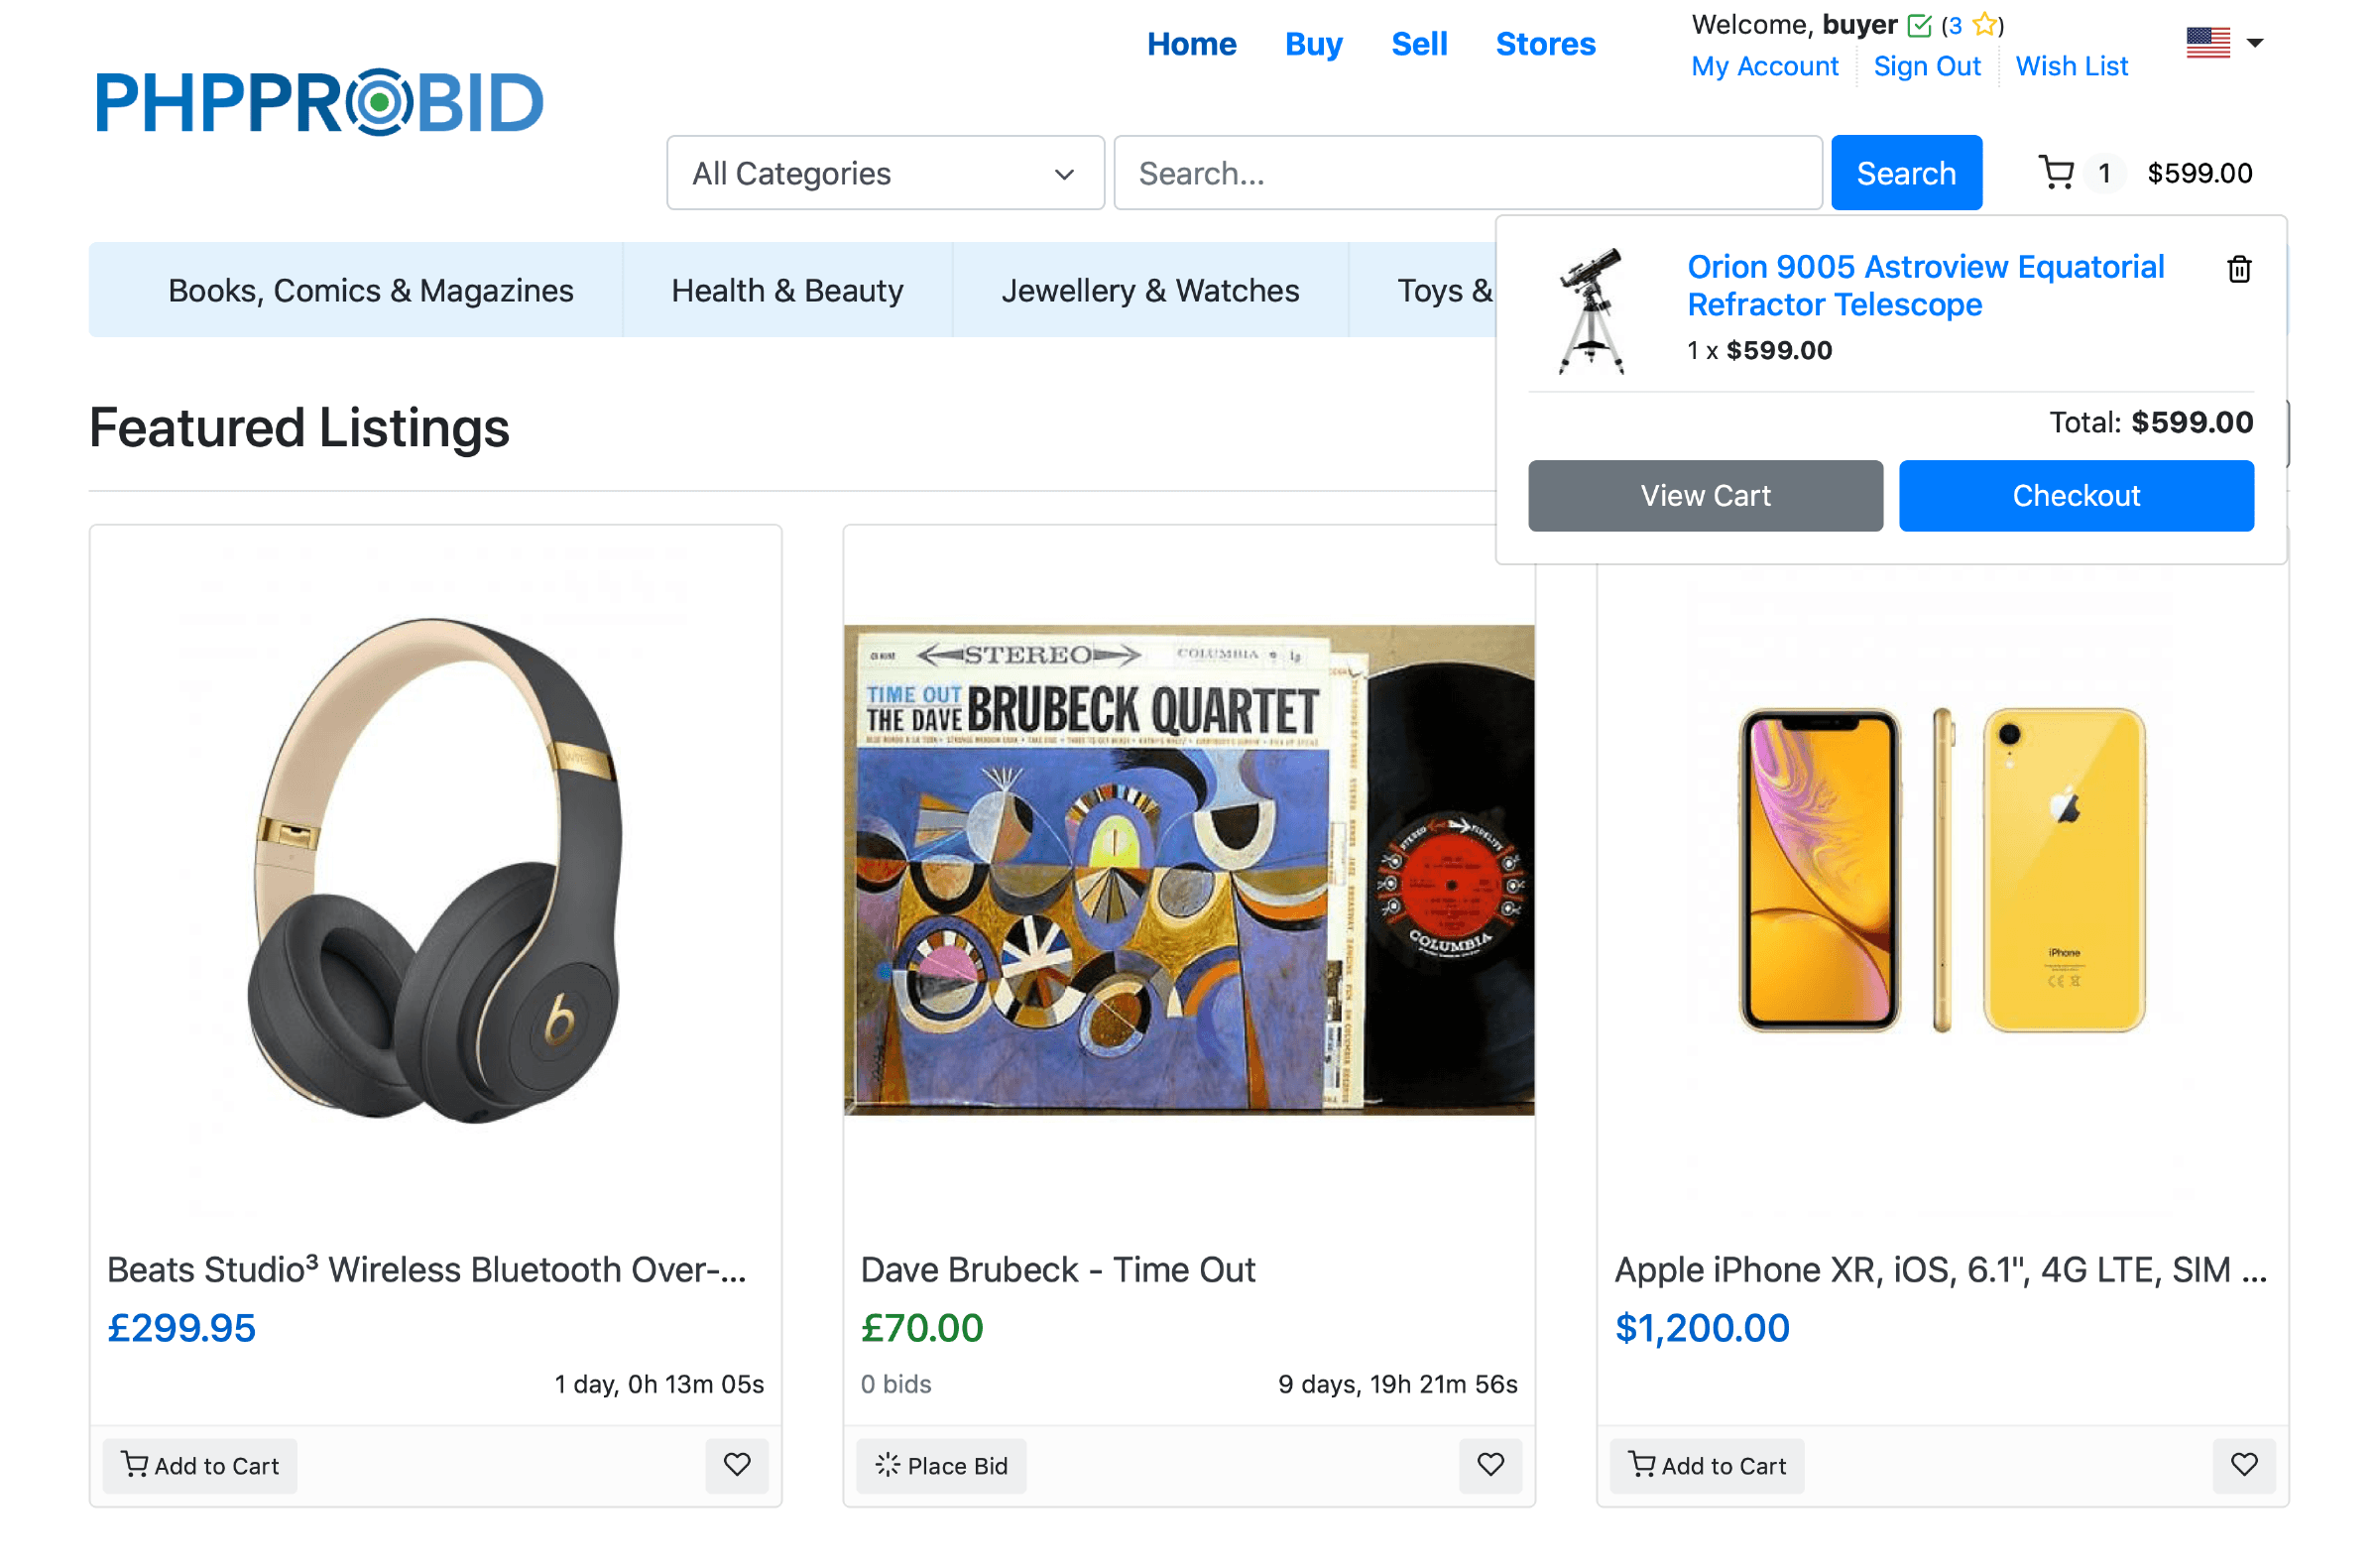Add Beats Studio headphones to wish list
The height and width of the screenshot is (1567, 2380).
tap(737, 1465)
